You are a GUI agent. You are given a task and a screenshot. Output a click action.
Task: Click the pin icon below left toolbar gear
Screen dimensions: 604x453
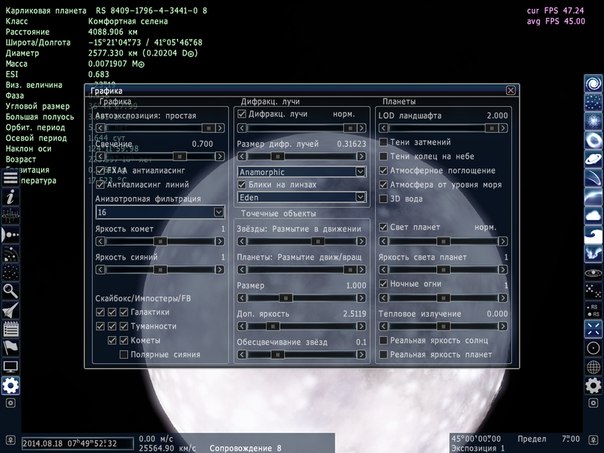pyautogui.click(x=10, y=403)
